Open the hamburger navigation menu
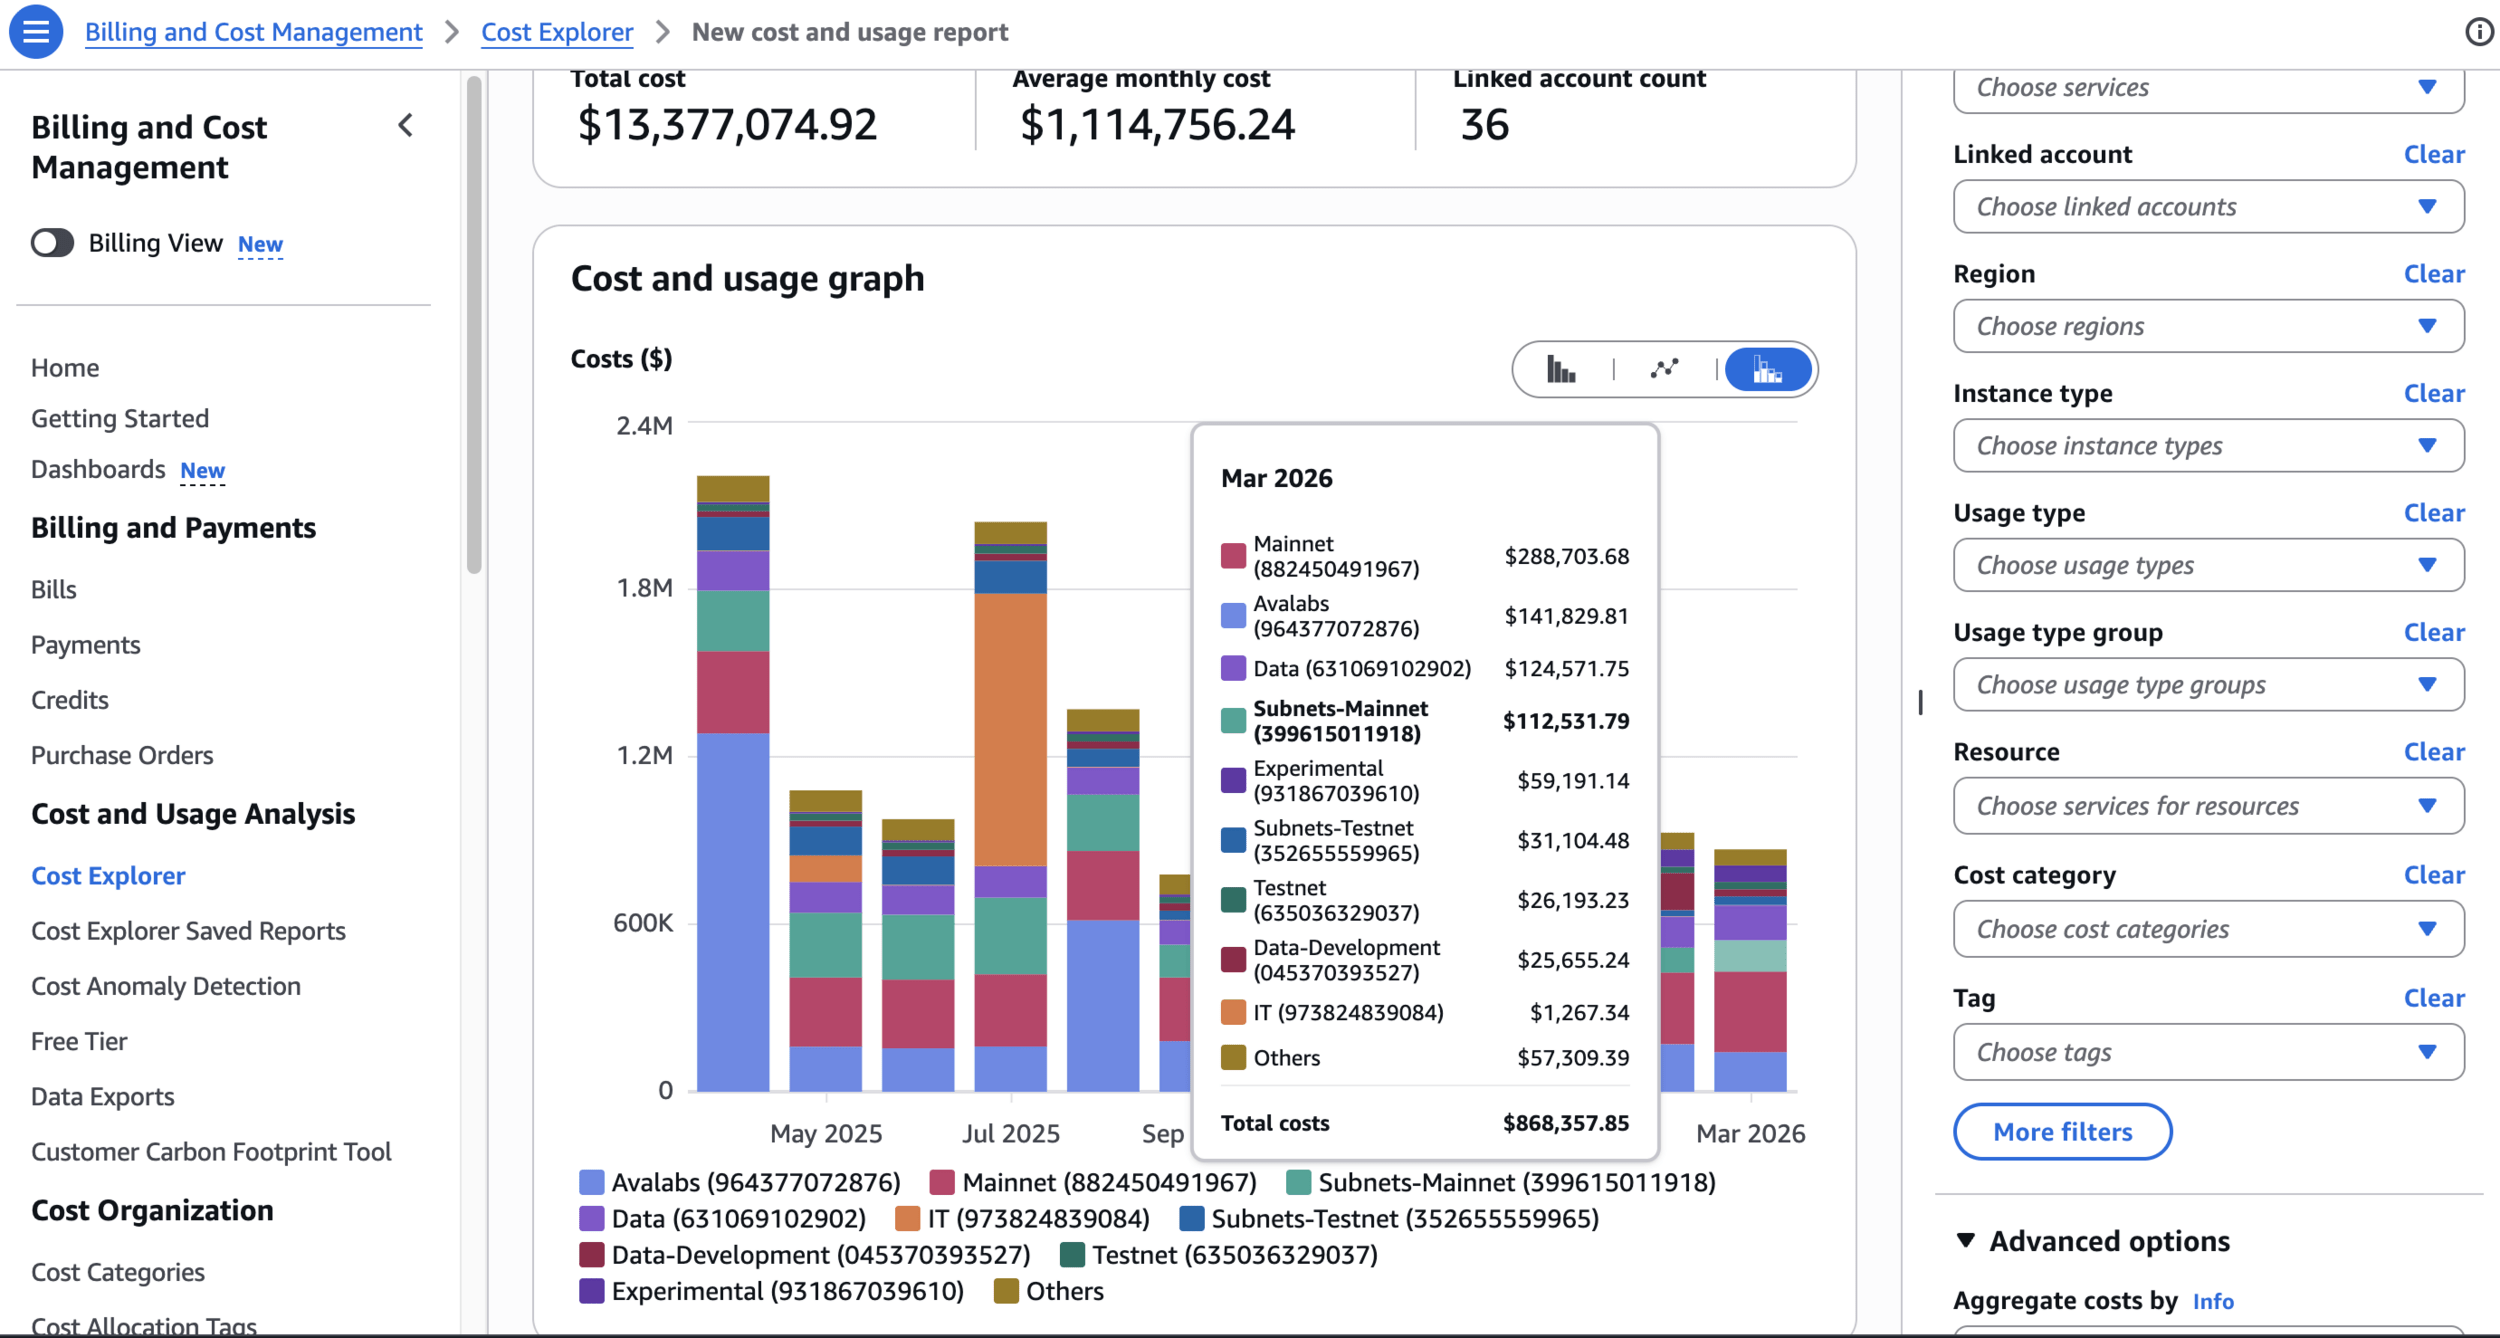 [x=35, y=32]
